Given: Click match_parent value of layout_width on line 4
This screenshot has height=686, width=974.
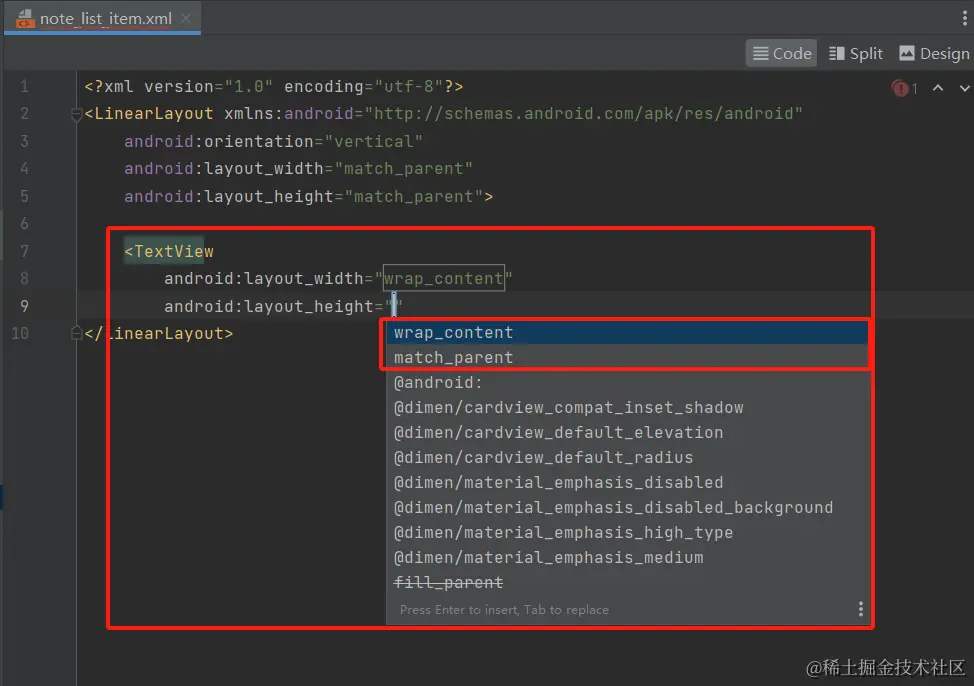Looking at the screenshot, I should [404, 168].
